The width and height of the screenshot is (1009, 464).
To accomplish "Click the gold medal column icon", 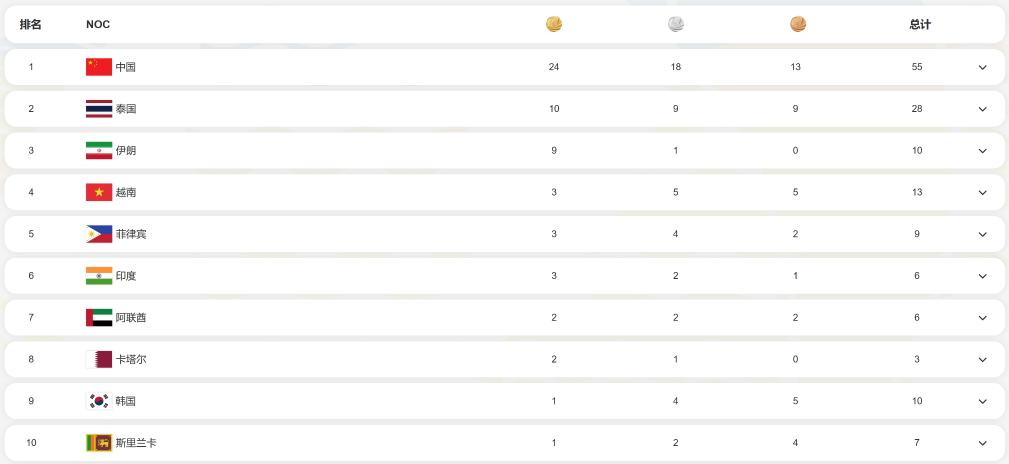I will (554, 24).
